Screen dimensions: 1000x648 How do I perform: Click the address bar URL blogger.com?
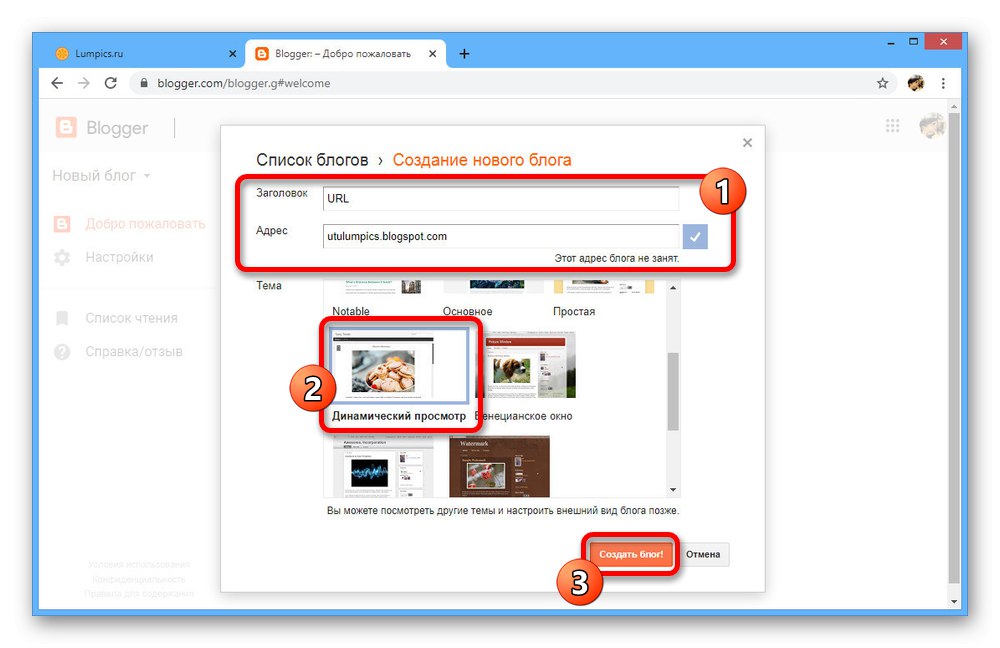244,83
